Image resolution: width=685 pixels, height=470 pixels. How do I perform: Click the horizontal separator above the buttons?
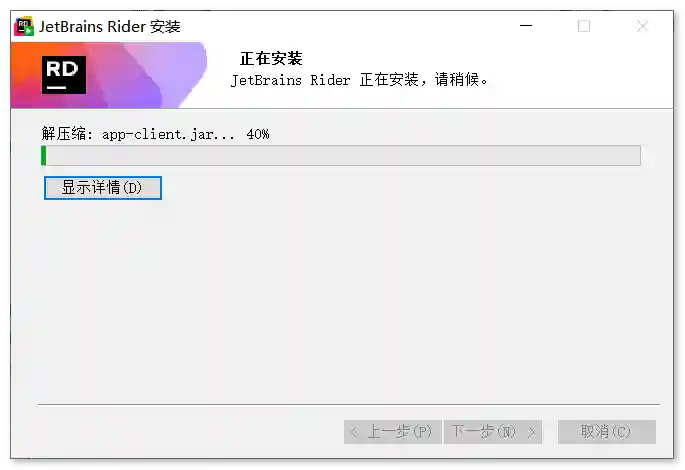[348, 405]
